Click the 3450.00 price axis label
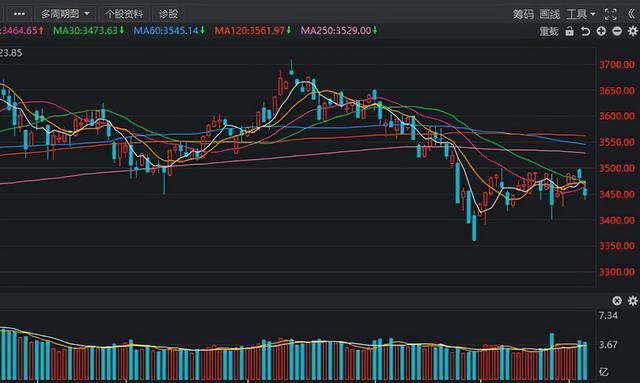The width and height of the screenshot is (640, 383). coord(617,194)
